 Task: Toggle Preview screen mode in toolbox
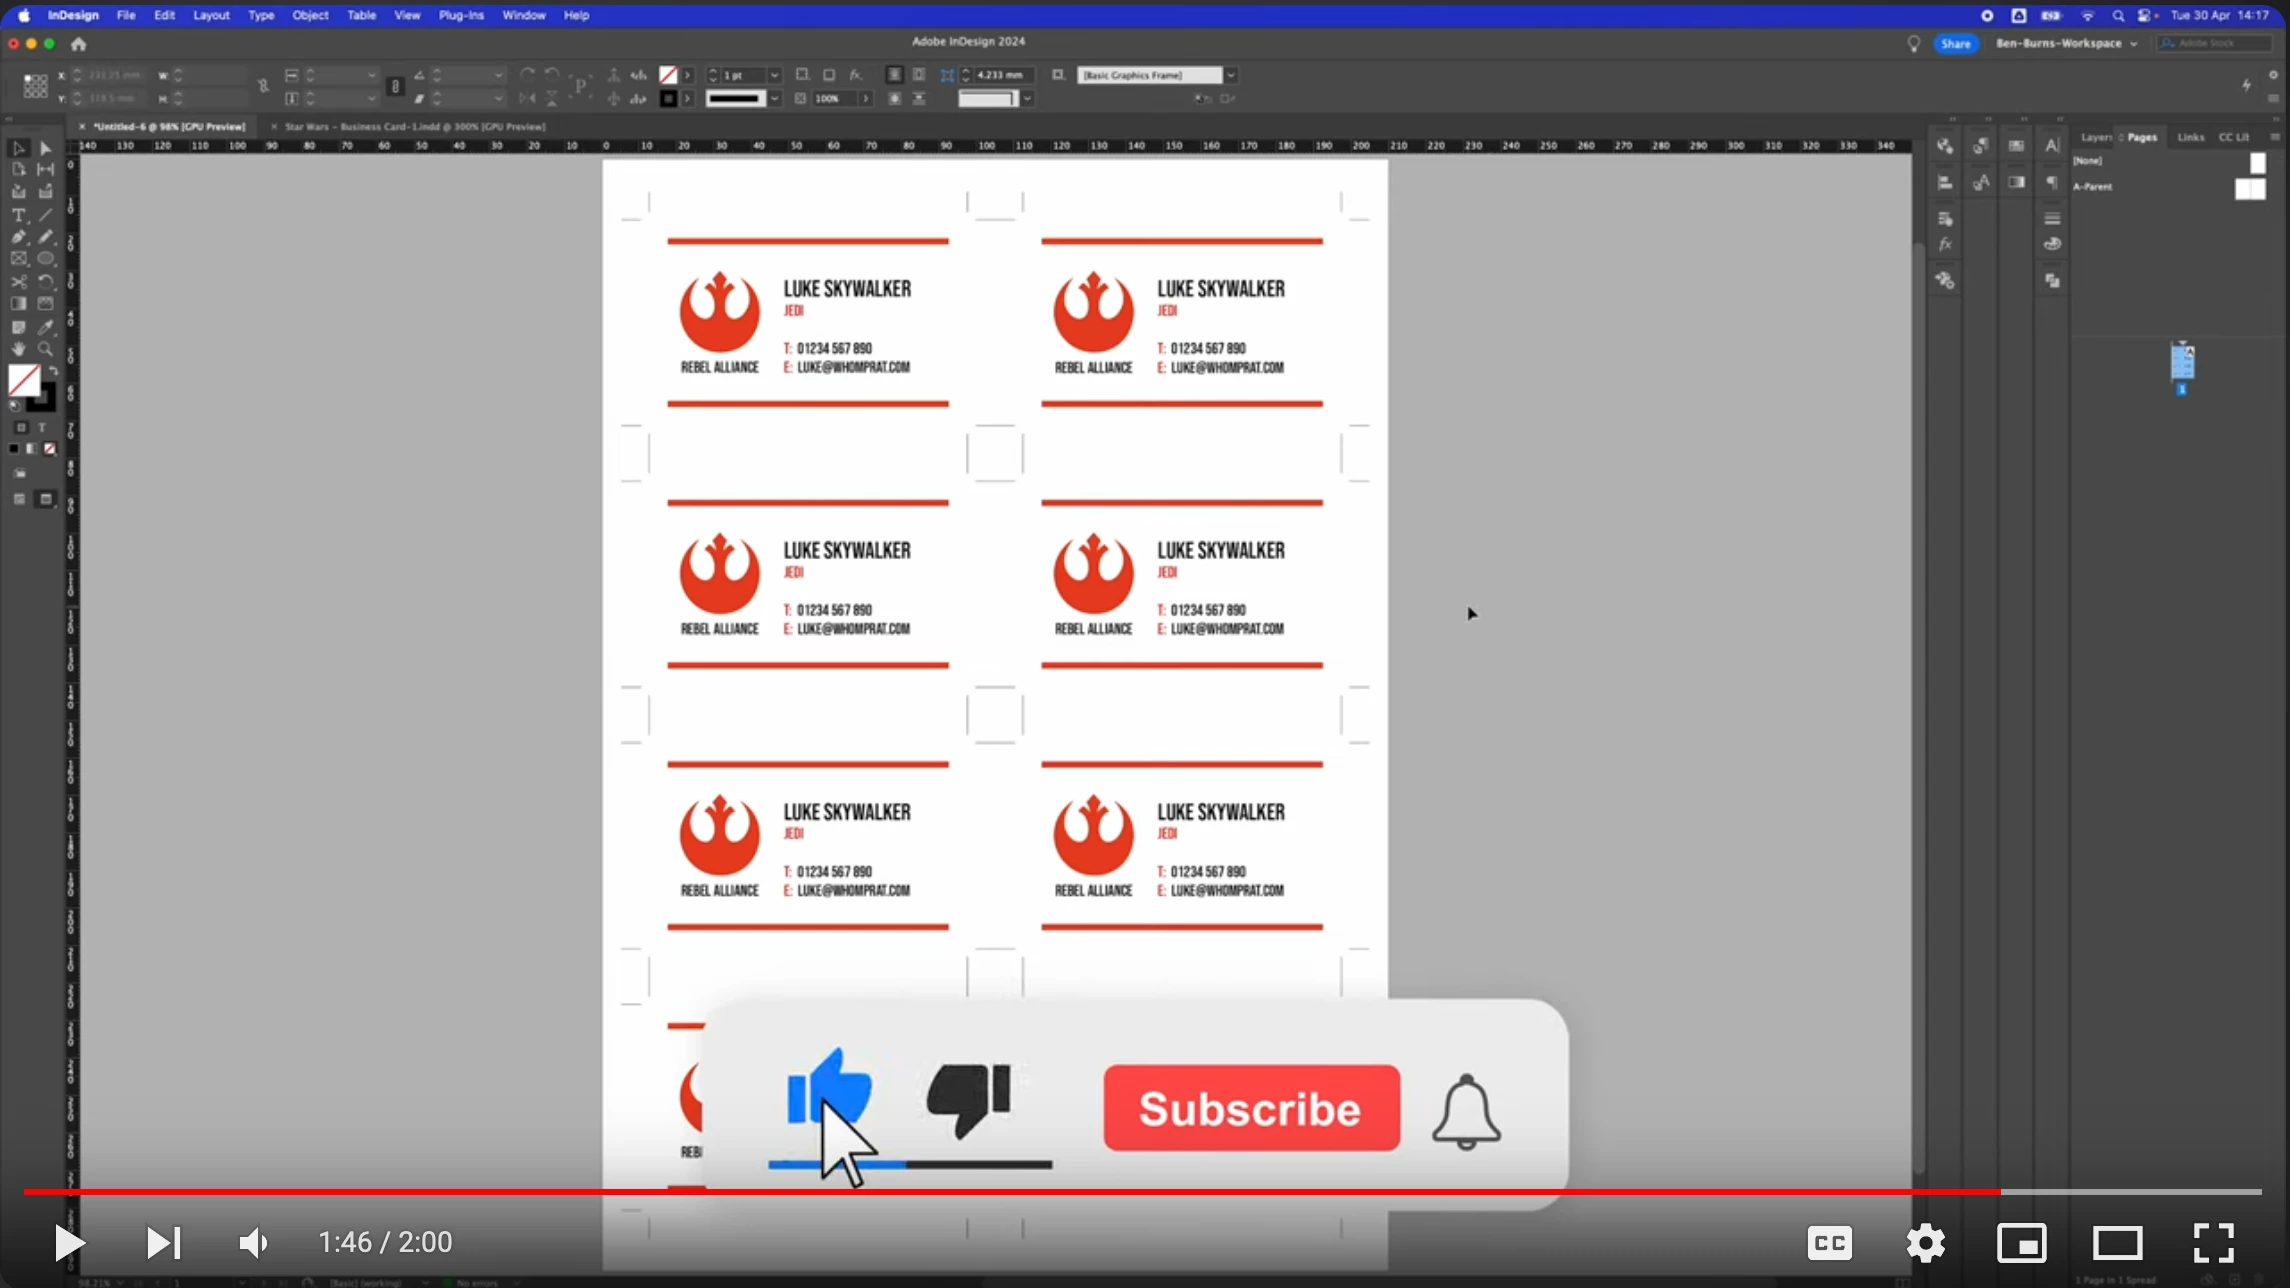(46, 499)
